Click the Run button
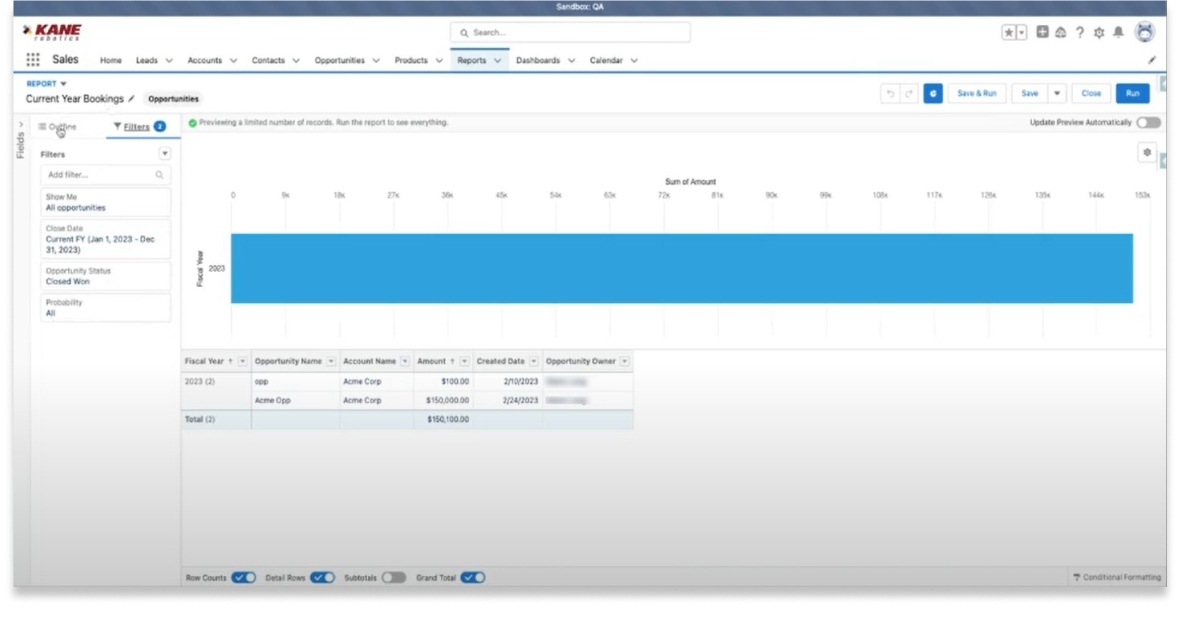 tap(1132, 93)
